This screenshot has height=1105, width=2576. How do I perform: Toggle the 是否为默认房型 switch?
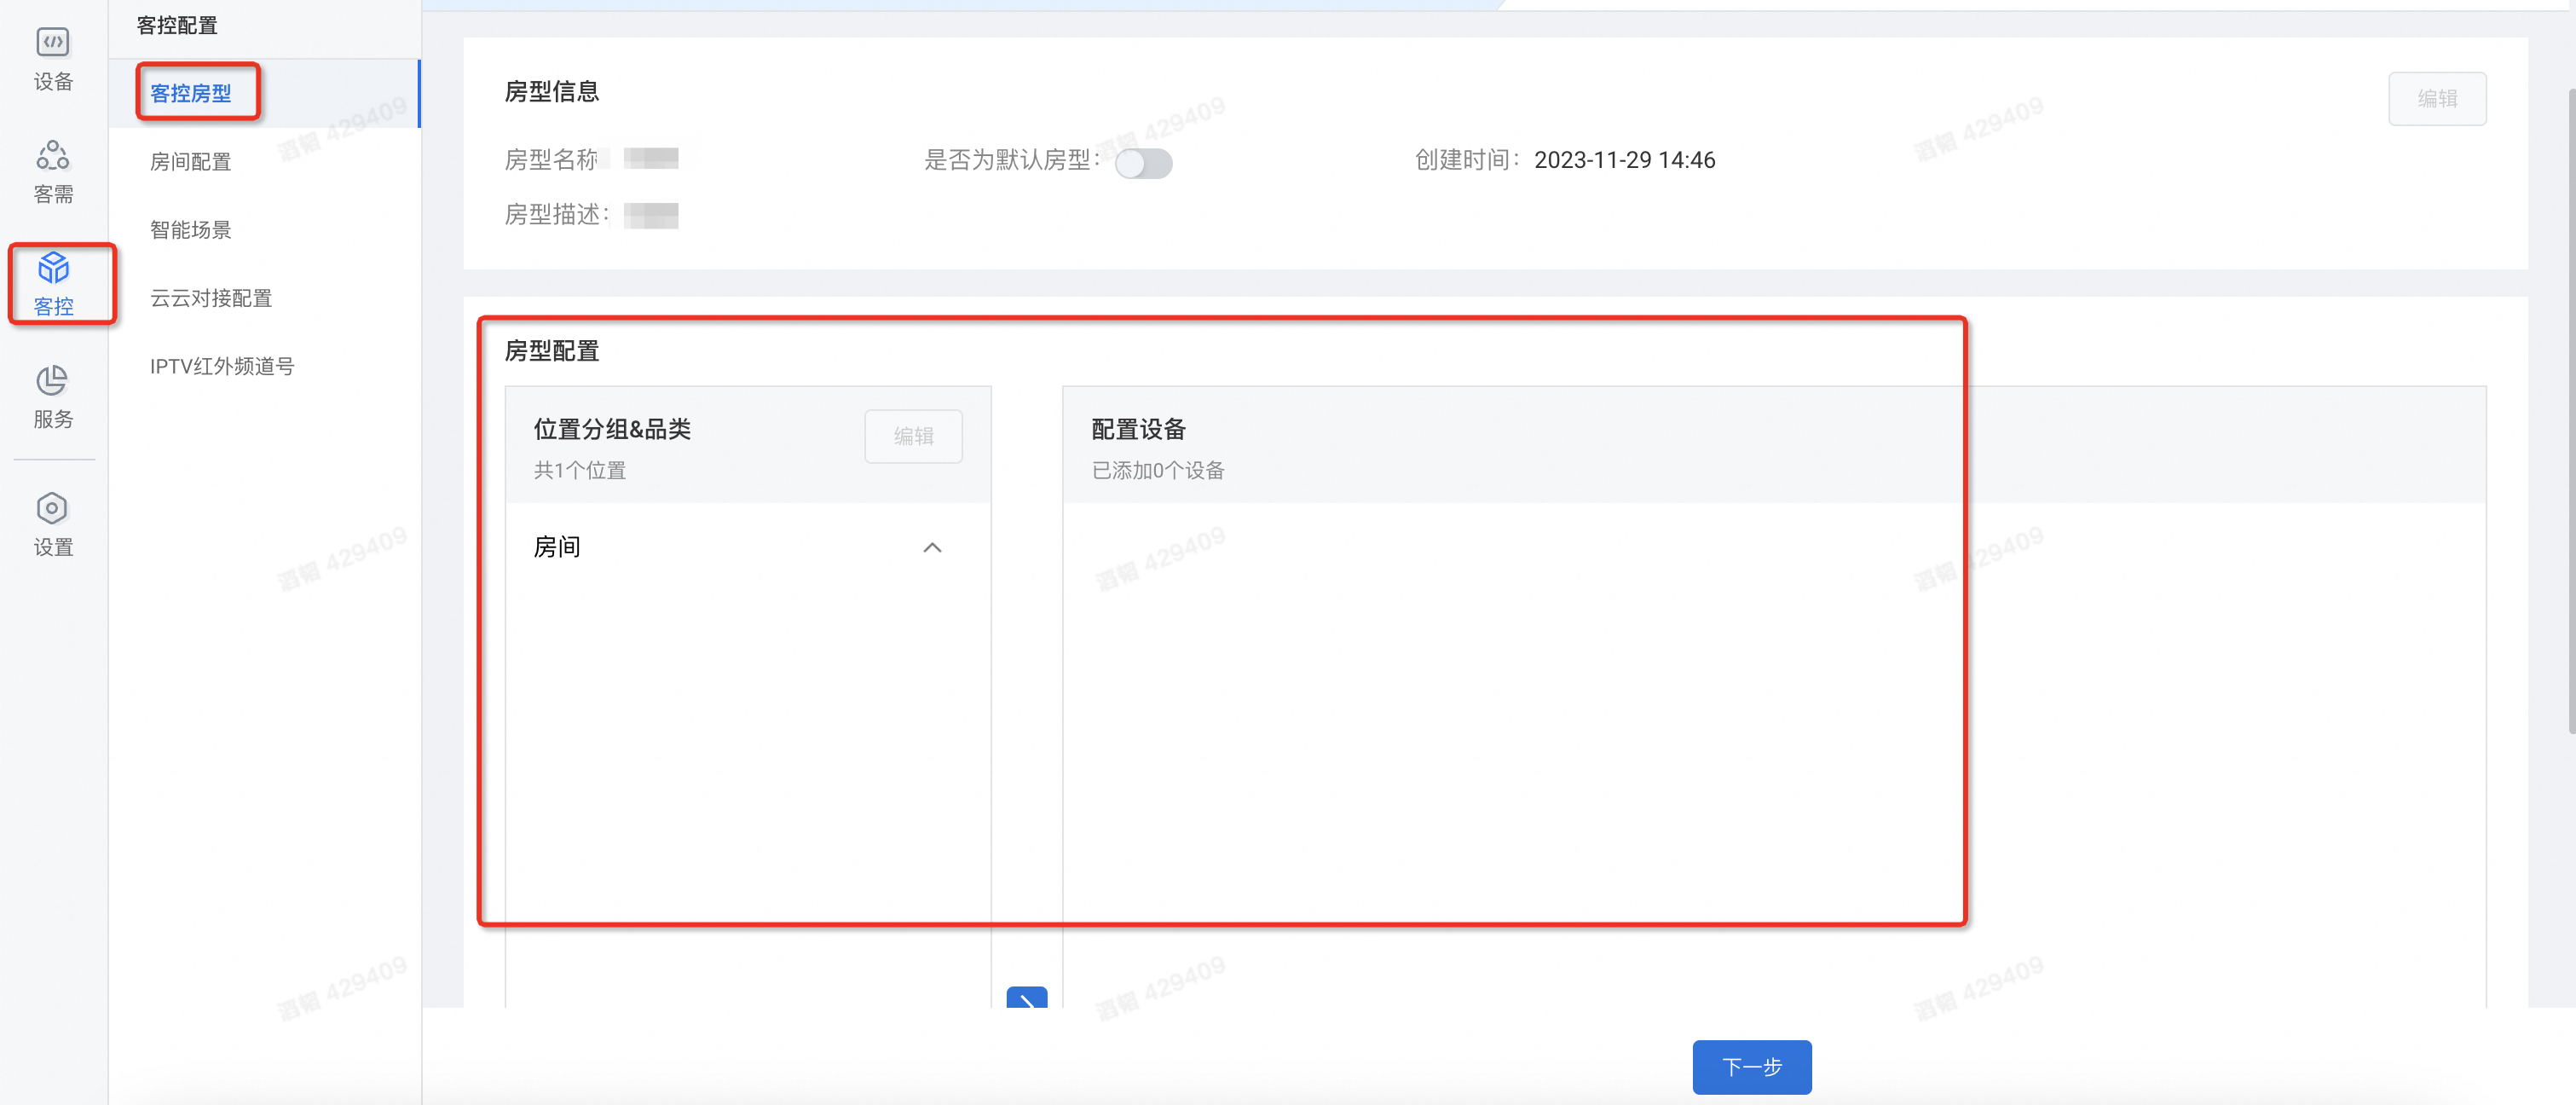coord(1143,162)
